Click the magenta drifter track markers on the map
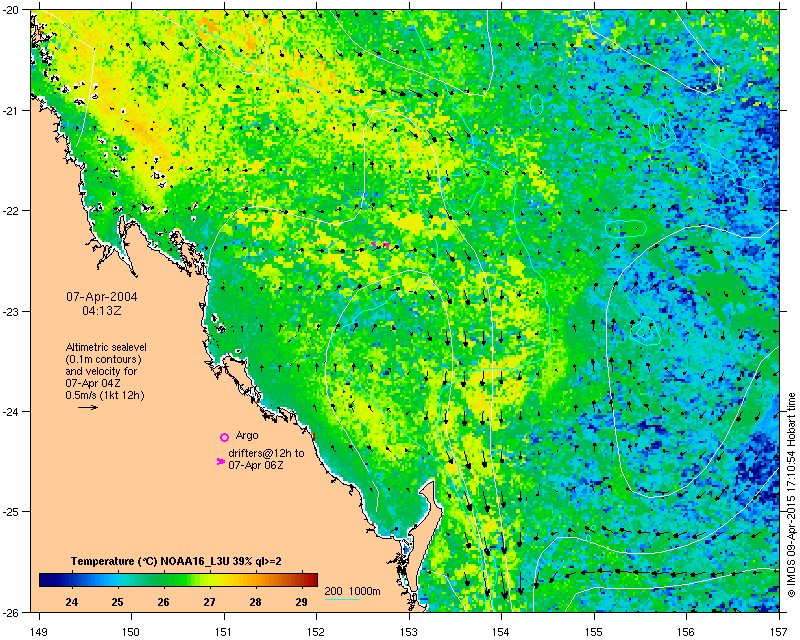Image resolution: width=800 pixels, height=640 pixels. click(x=376, y=243)
